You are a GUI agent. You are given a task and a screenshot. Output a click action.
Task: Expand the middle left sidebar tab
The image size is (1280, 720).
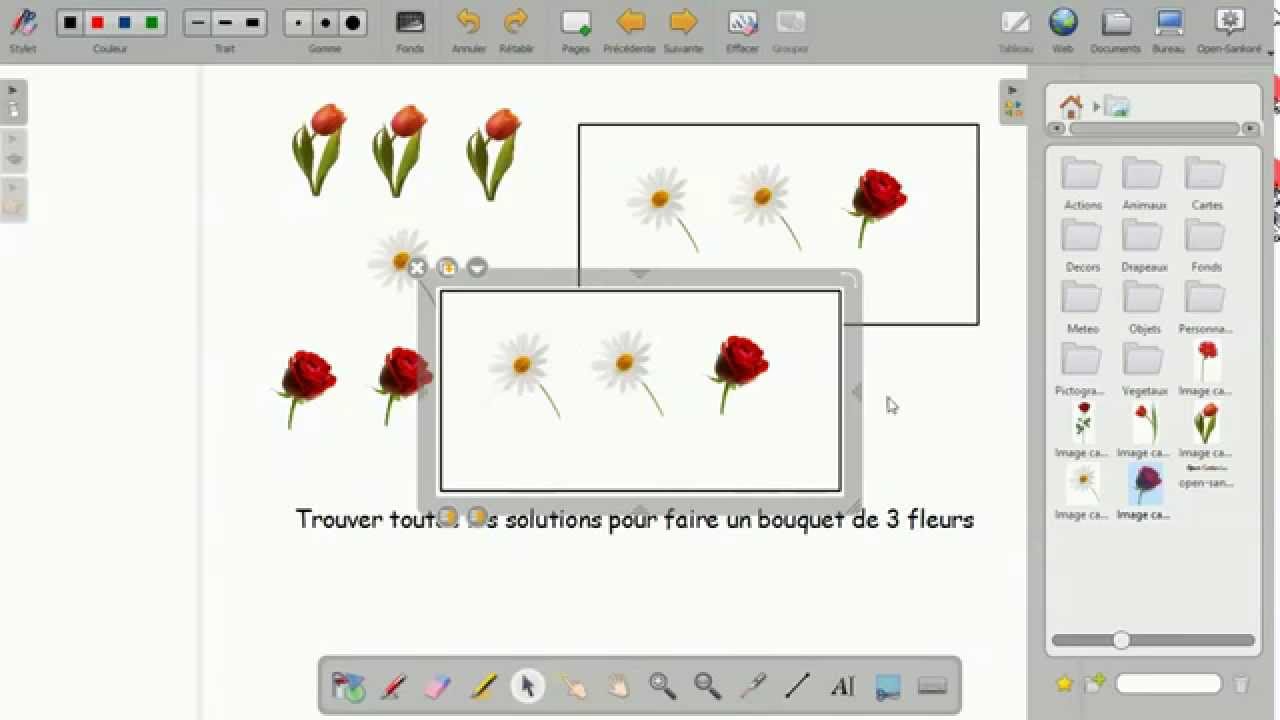(x=13, y=151)
